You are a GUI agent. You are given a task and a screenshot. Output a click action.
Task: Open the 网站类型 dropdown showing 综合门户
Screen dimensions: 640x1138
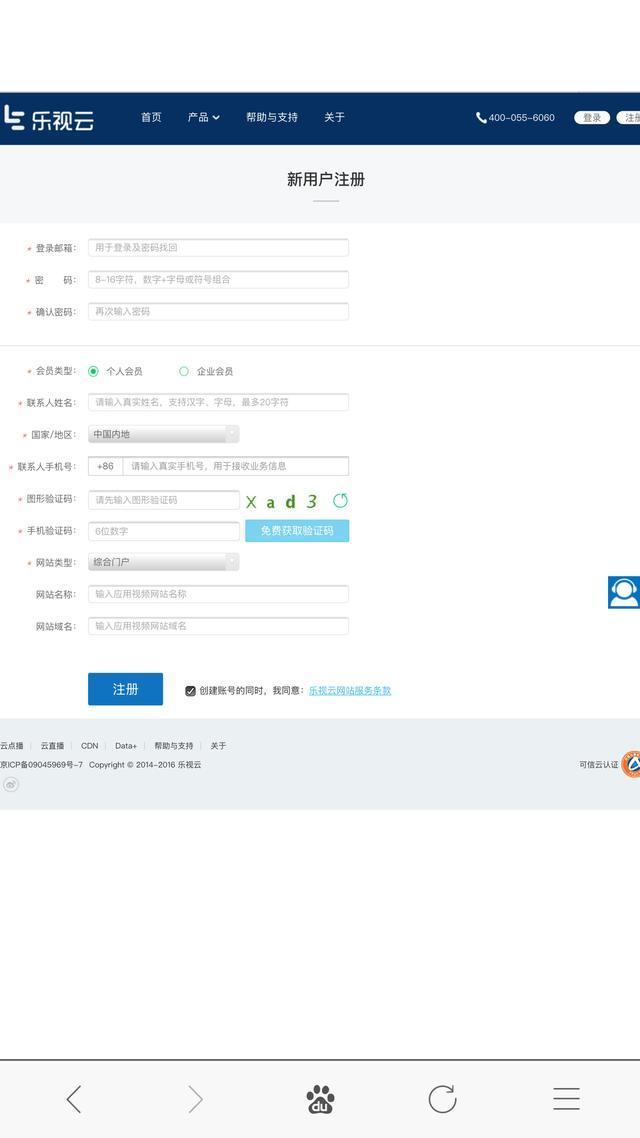[163, 562]
